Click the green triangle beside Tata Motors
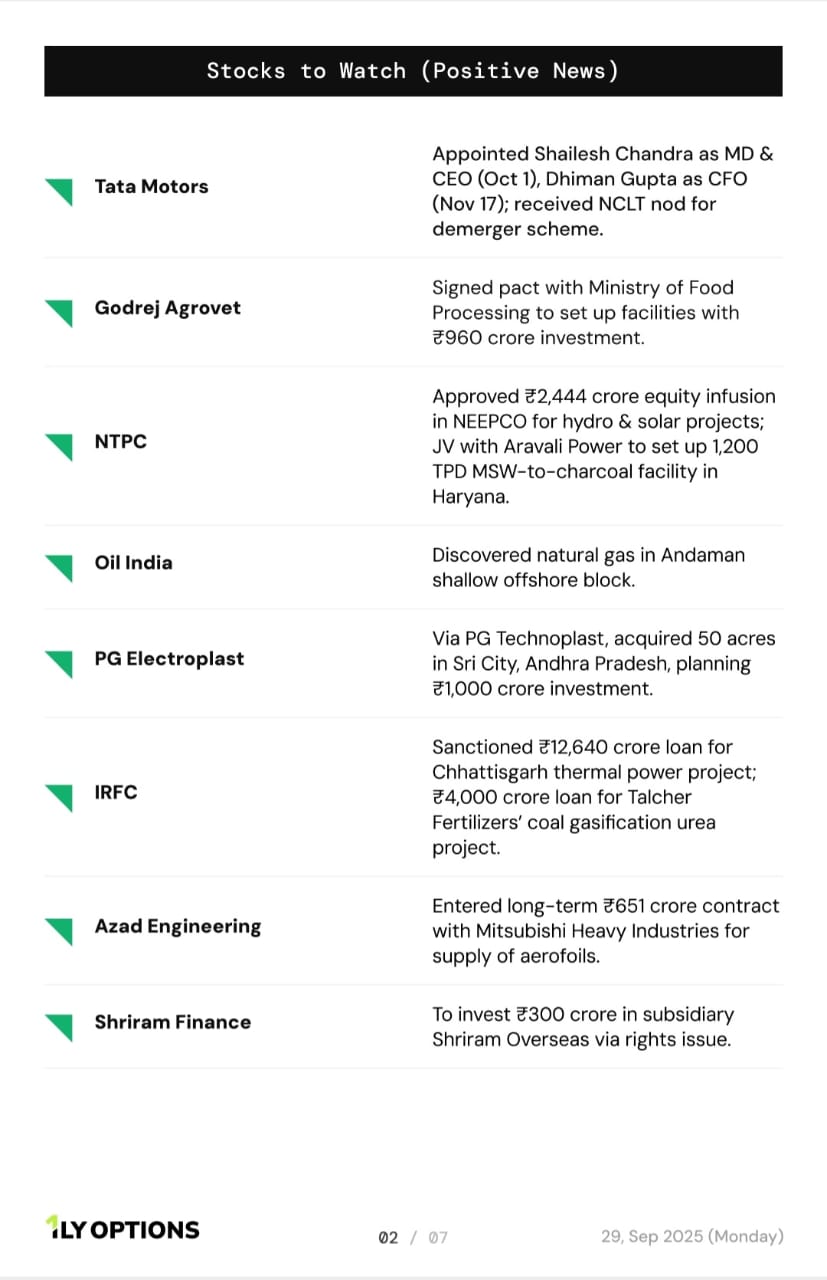This screenshot has width=827, height=1280. (61, 190)
